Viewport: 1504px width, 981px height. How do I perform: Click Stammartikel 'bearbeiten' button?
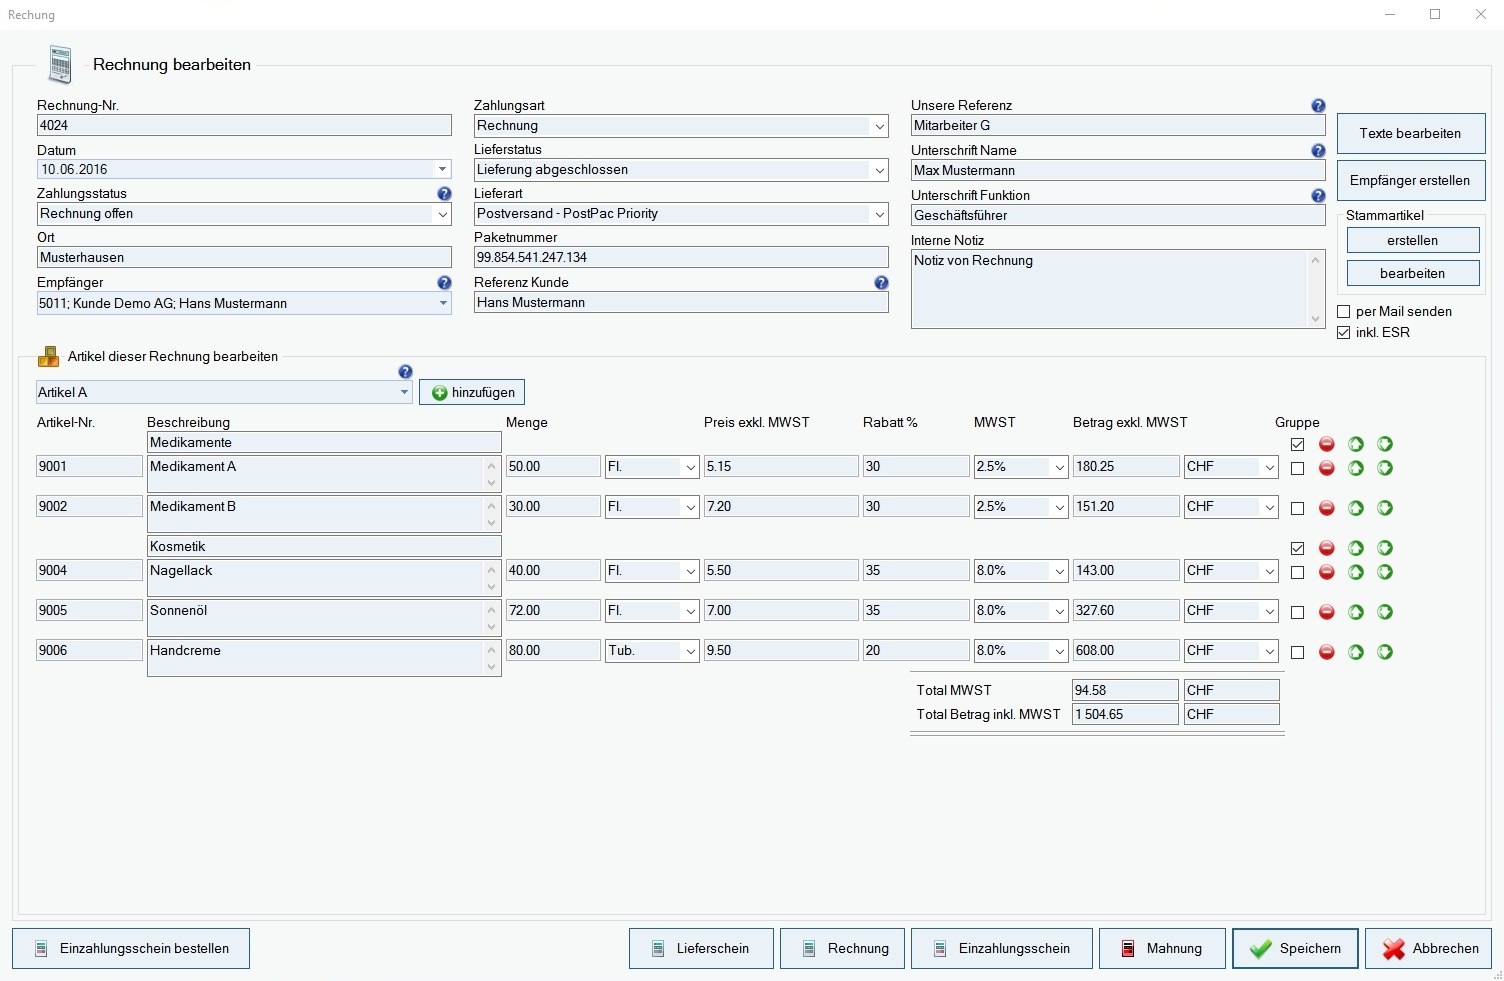tap(1413, 273)
